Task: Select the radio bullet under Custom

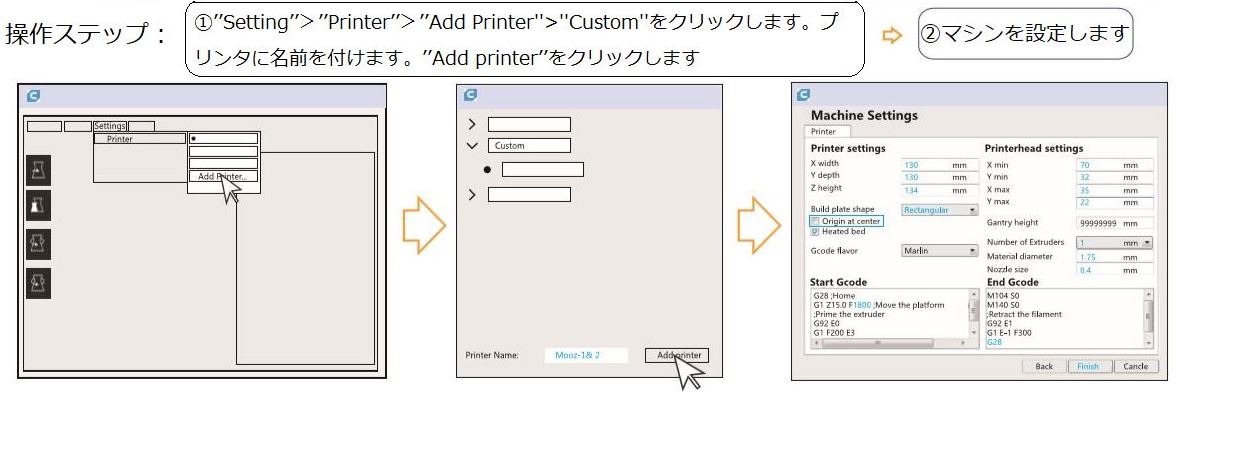Action: (x=487, y=170)
